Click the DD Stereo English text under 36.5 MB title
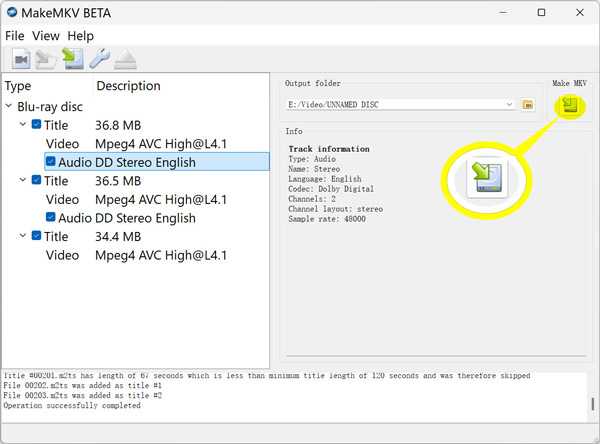This screenshot has width=600, height=444. (x=145, y=218)
